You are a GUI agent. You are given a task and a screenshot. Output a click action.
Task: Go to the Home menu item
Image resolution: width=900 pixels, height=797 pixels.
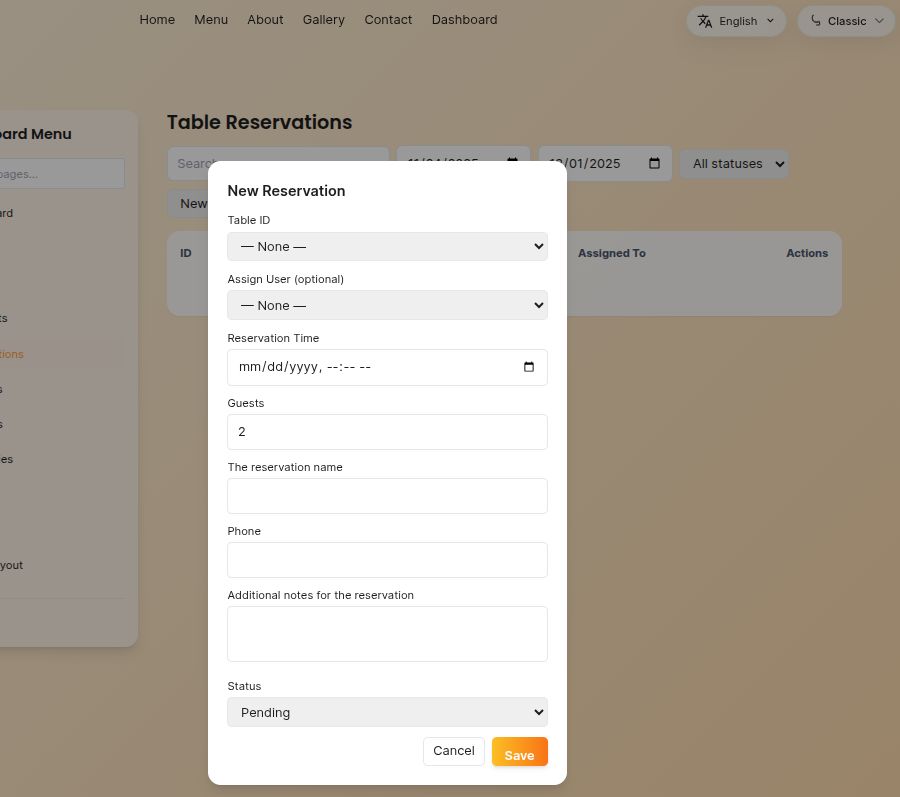(157, 19)
